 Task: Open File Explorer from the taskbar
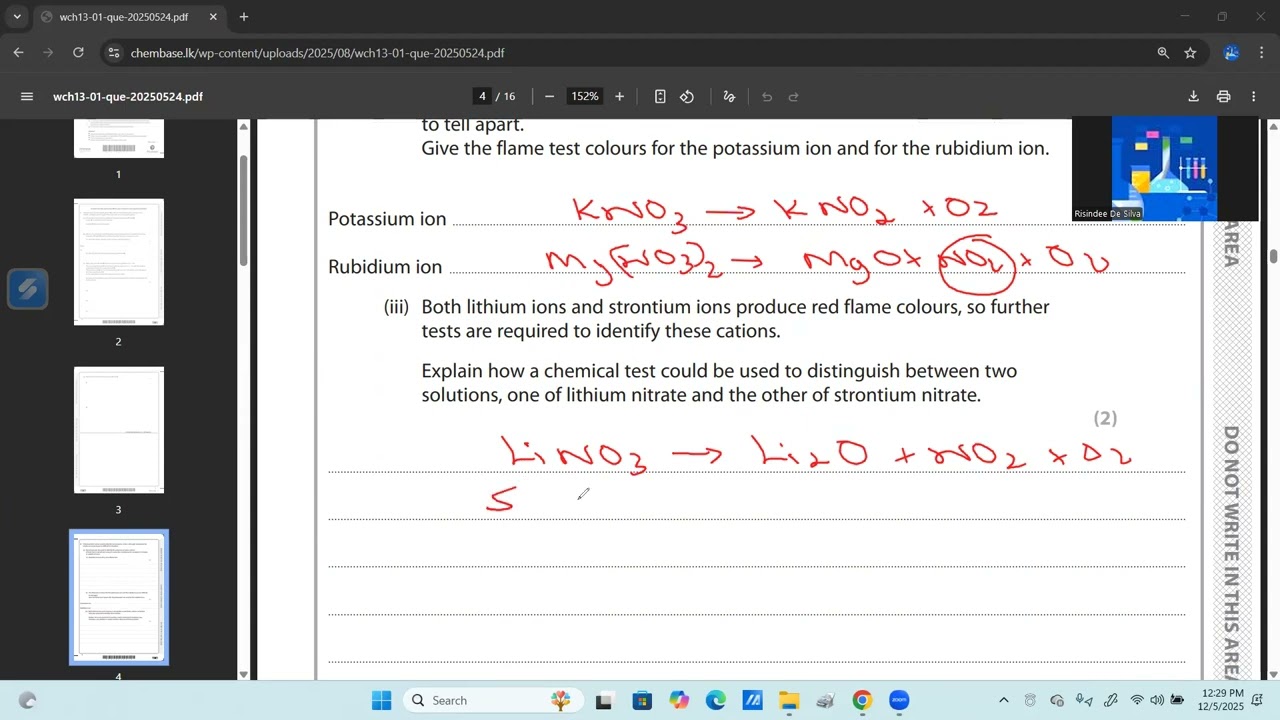tap(789, 700)
